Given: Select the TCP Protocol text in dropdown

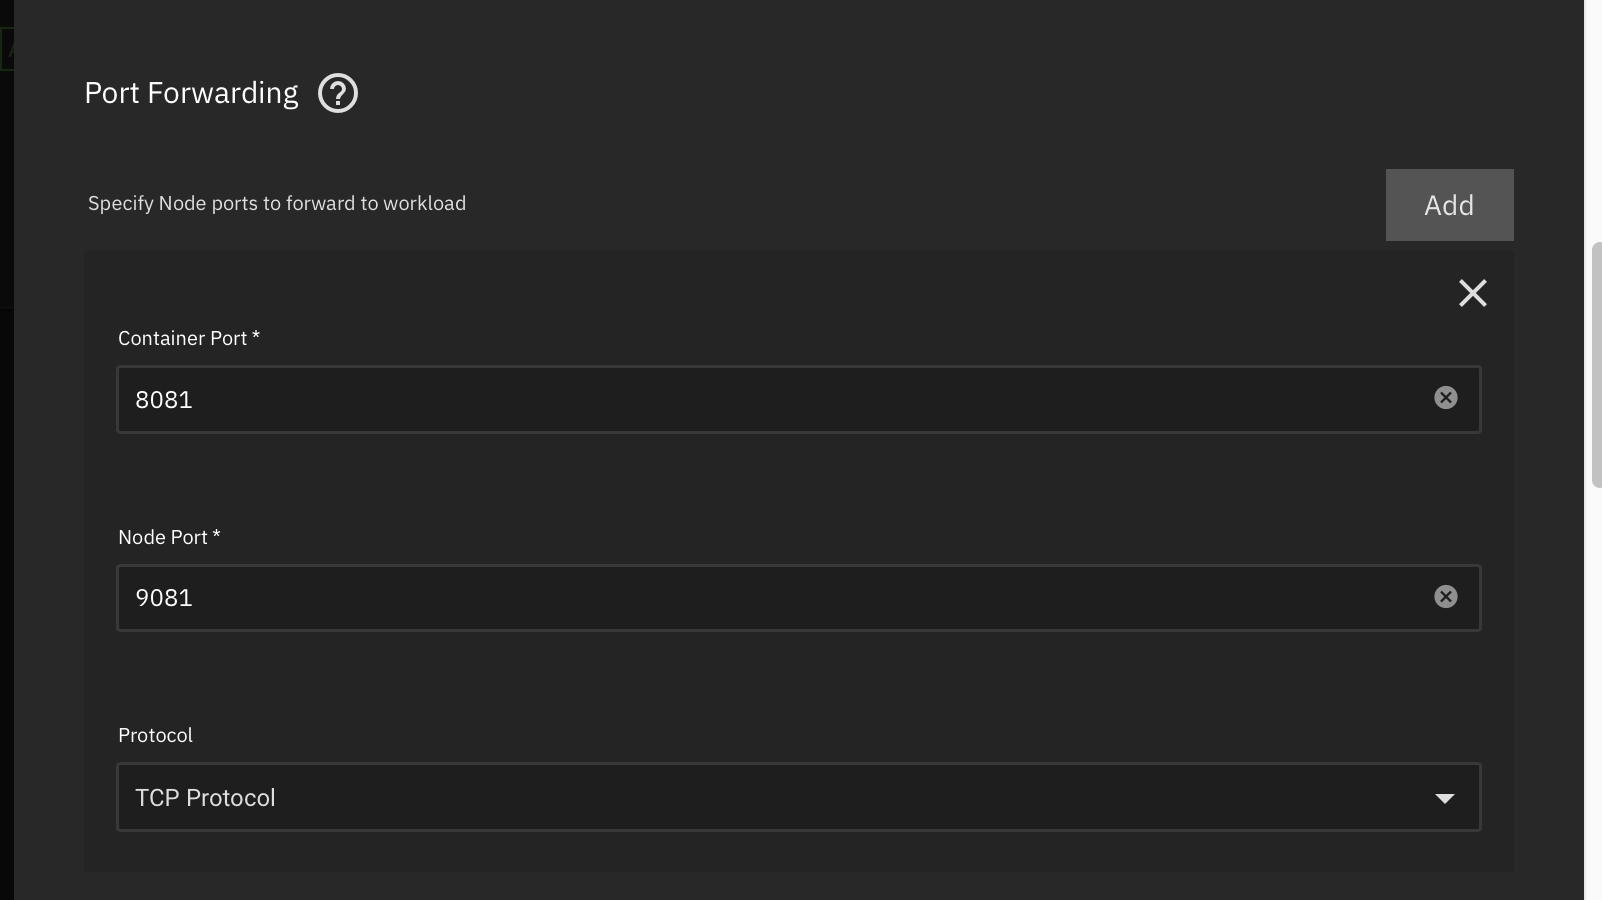Looking at the screenshot, I should click(205, 798).
